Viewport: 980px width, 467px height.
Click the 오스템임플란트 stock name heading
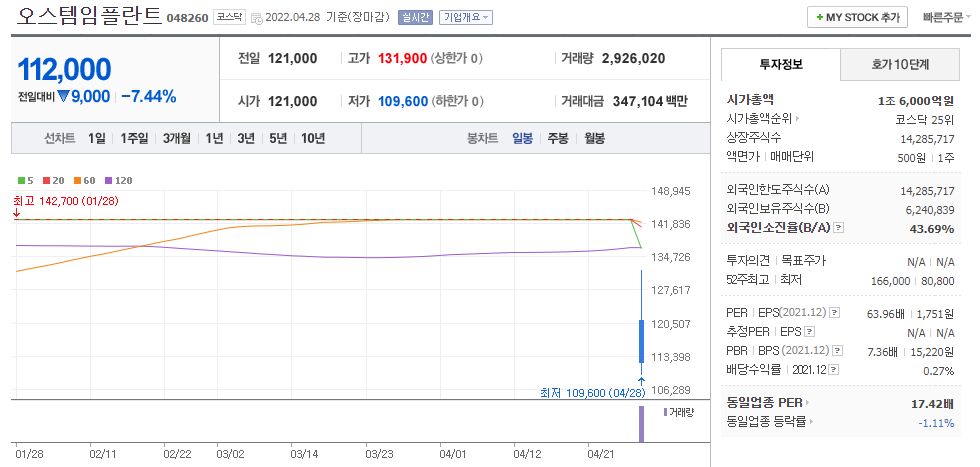pyautogui.click(x=89, y=17)
